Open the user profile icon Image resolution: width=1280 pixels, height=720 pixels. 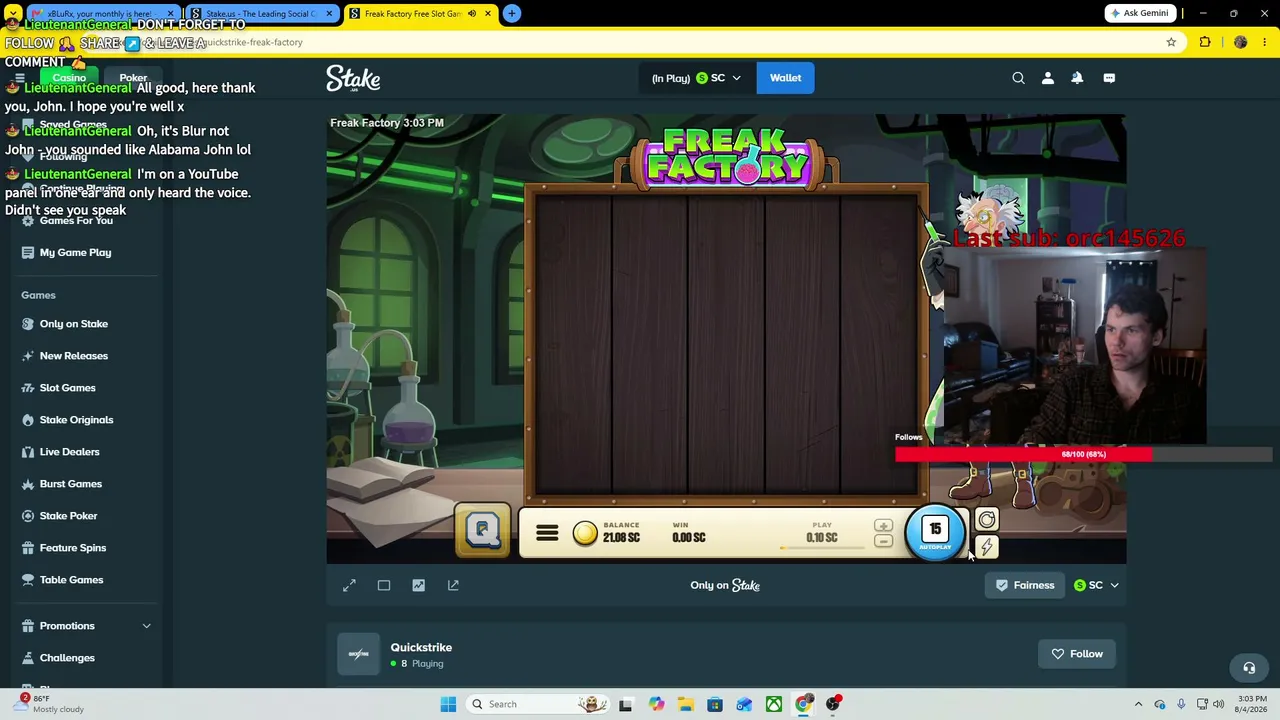(x=1048, y=78)
